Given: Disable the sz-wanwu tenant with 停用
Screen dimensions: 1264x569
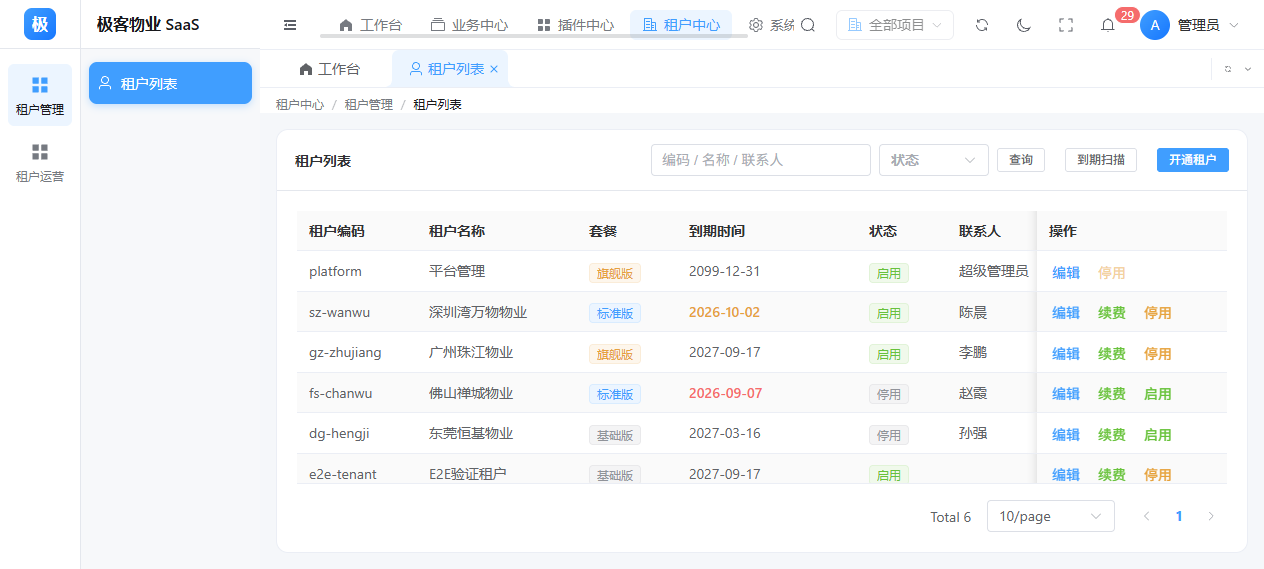Looking at the screenshot, I should click(1158, 313).
